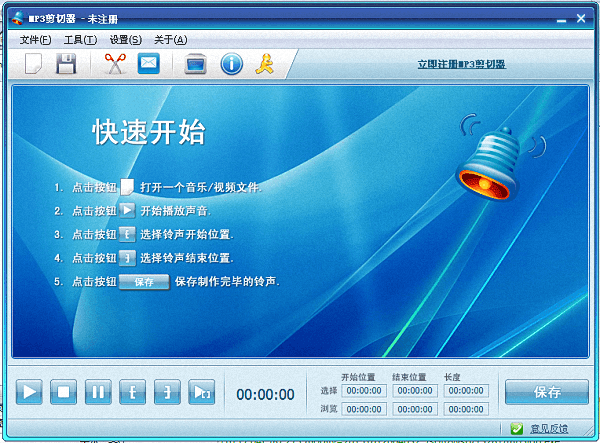Play the selected bracket section
The width and height of the screenshot is (600, 443).
[202, 392]
